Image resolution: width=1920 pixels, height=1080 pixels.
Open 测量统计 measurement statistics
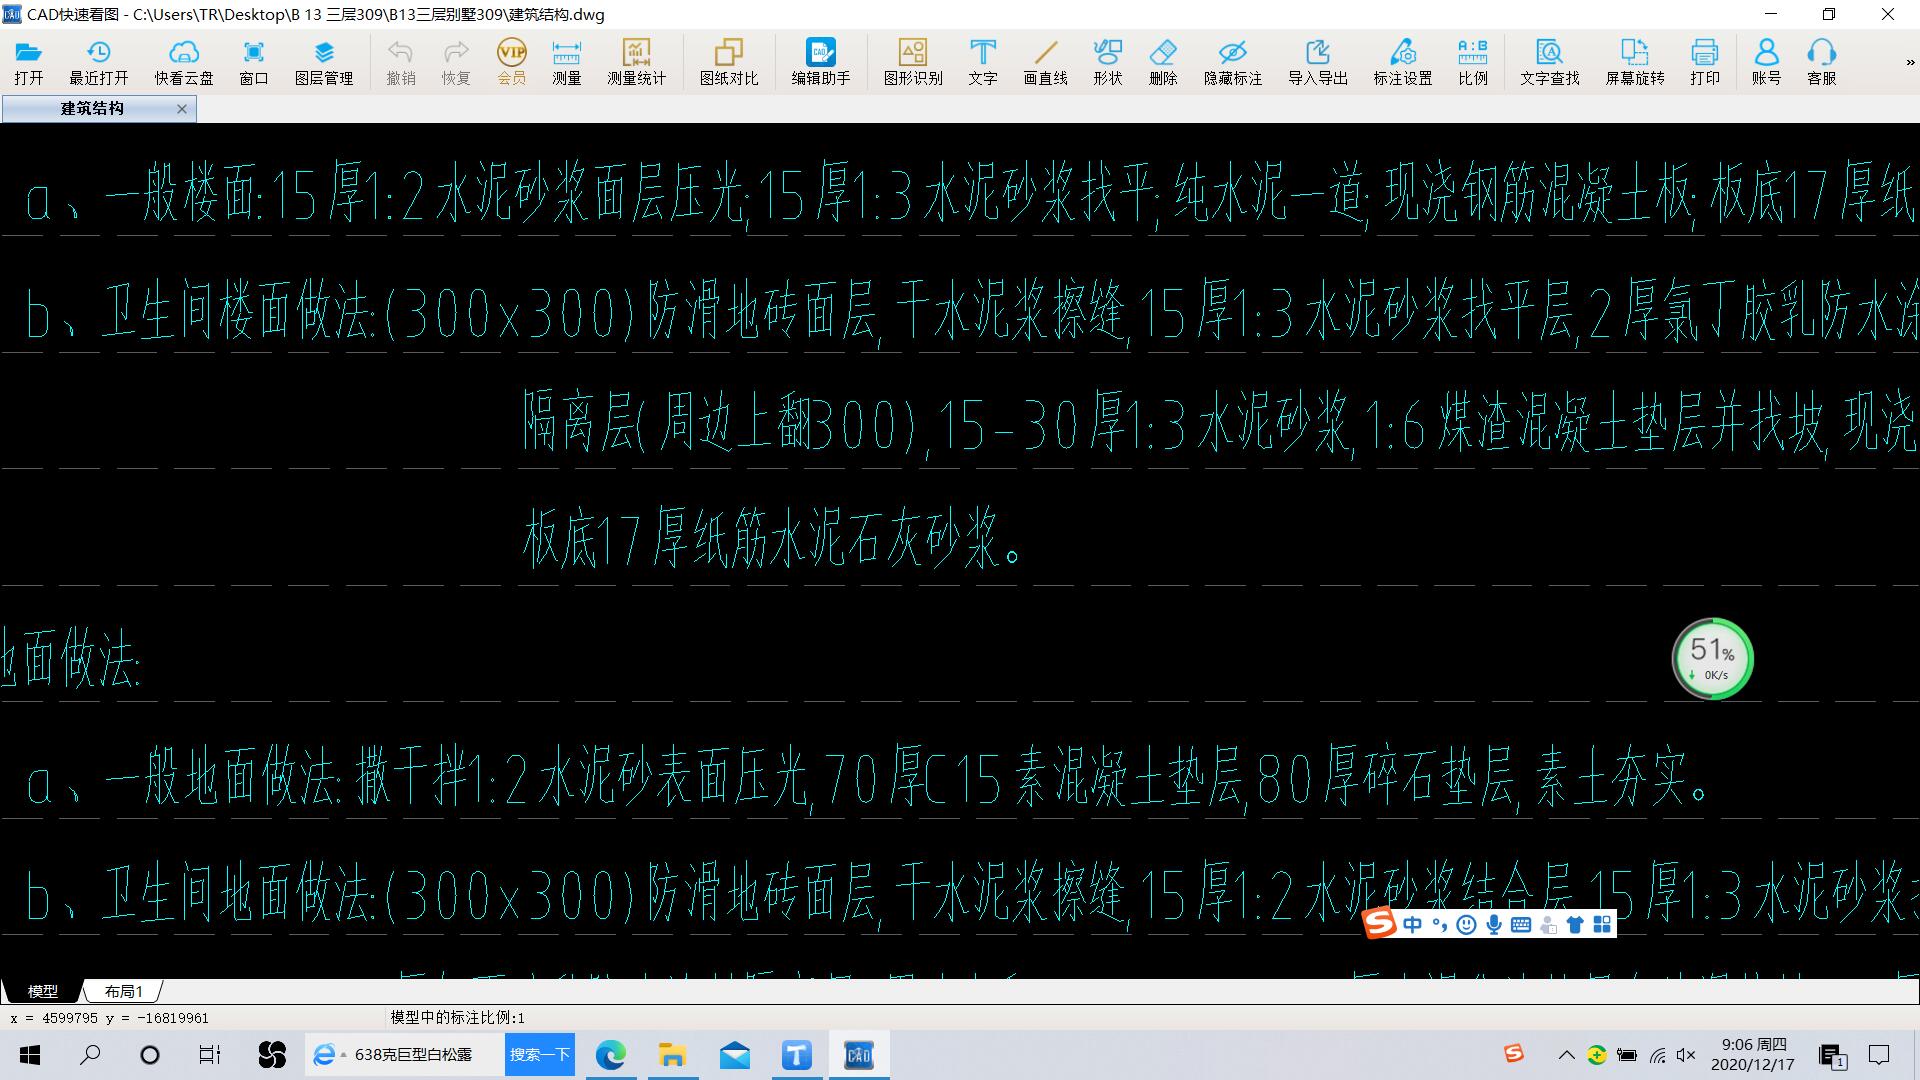636,62
